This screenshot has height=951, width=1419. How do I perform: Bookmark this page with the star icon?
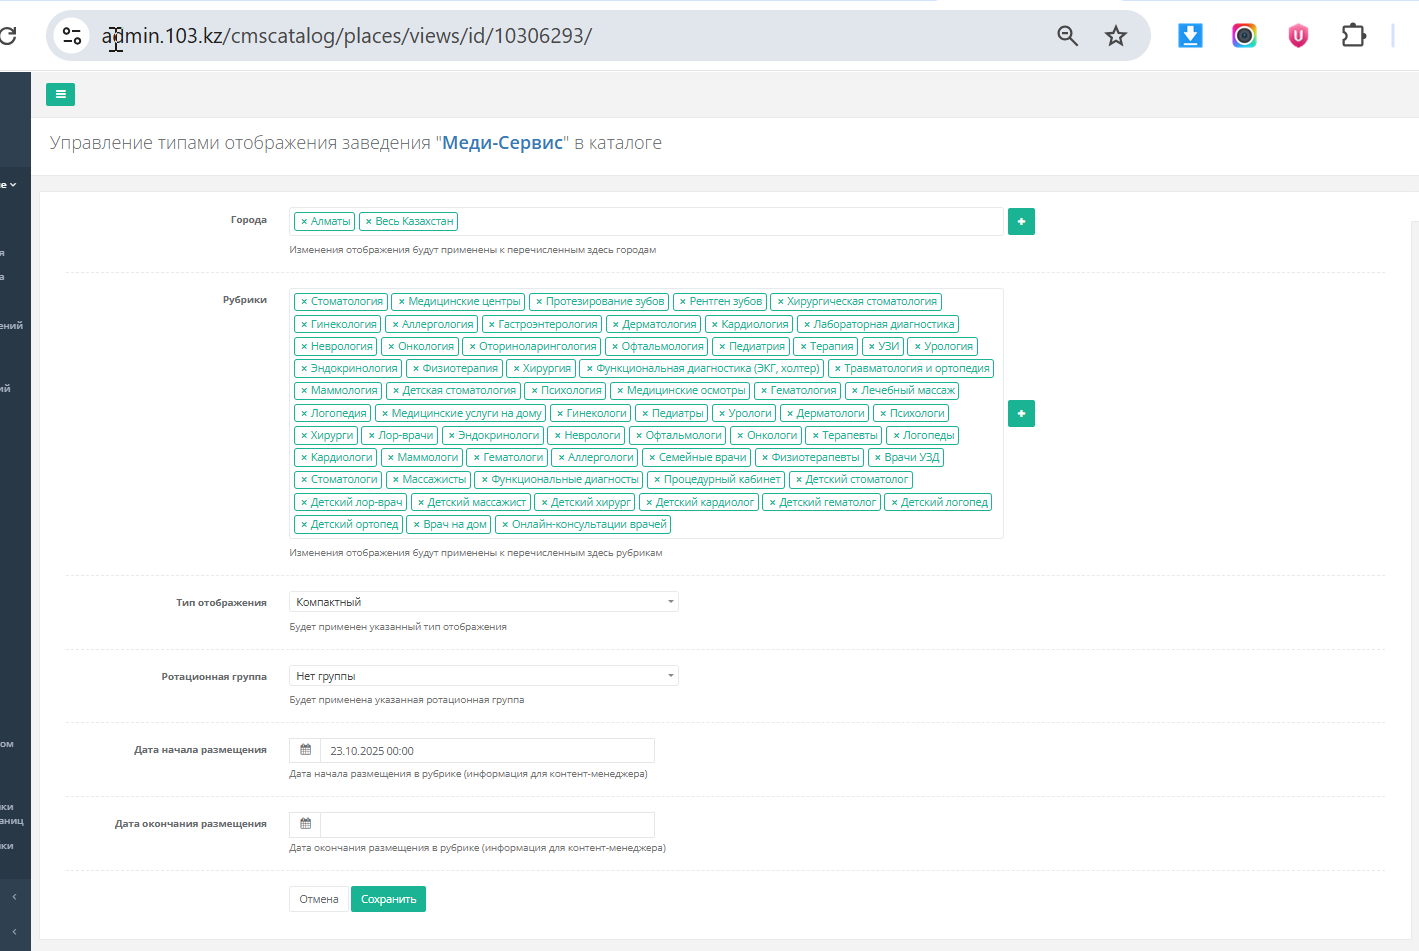coord(1116,36)
